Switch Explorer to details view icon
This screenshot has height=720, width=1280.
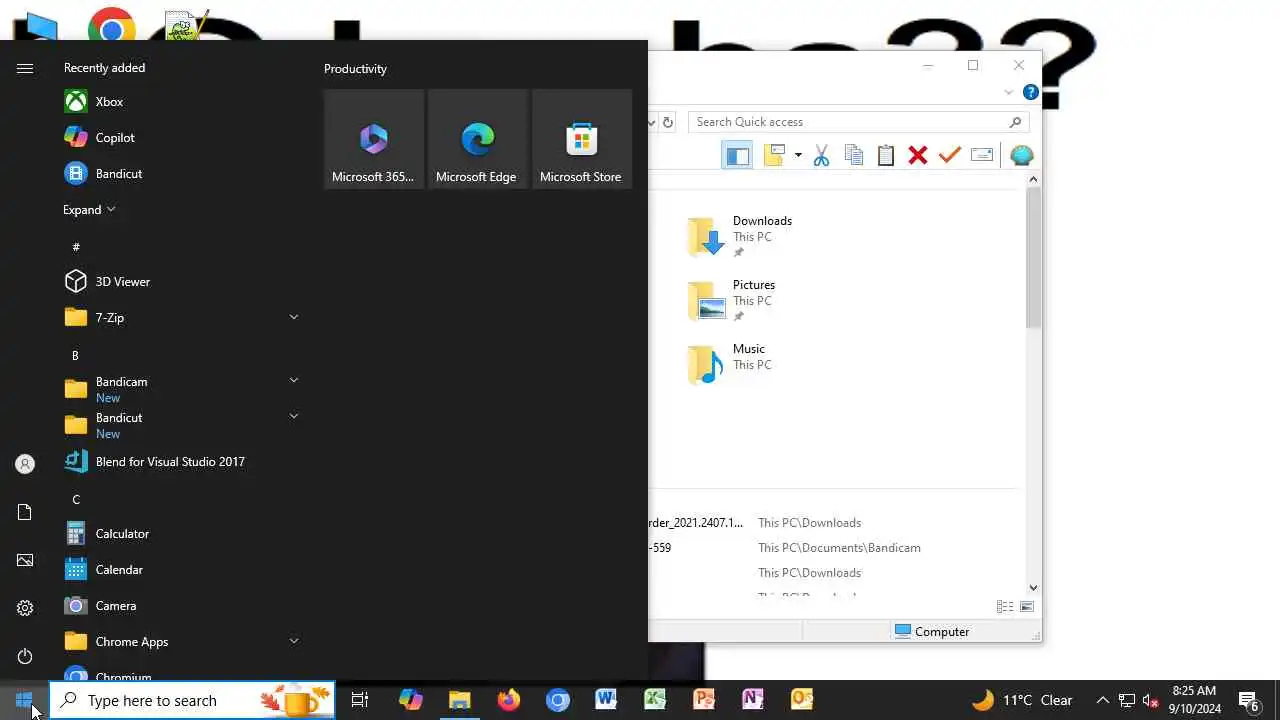click(1005, 607)
